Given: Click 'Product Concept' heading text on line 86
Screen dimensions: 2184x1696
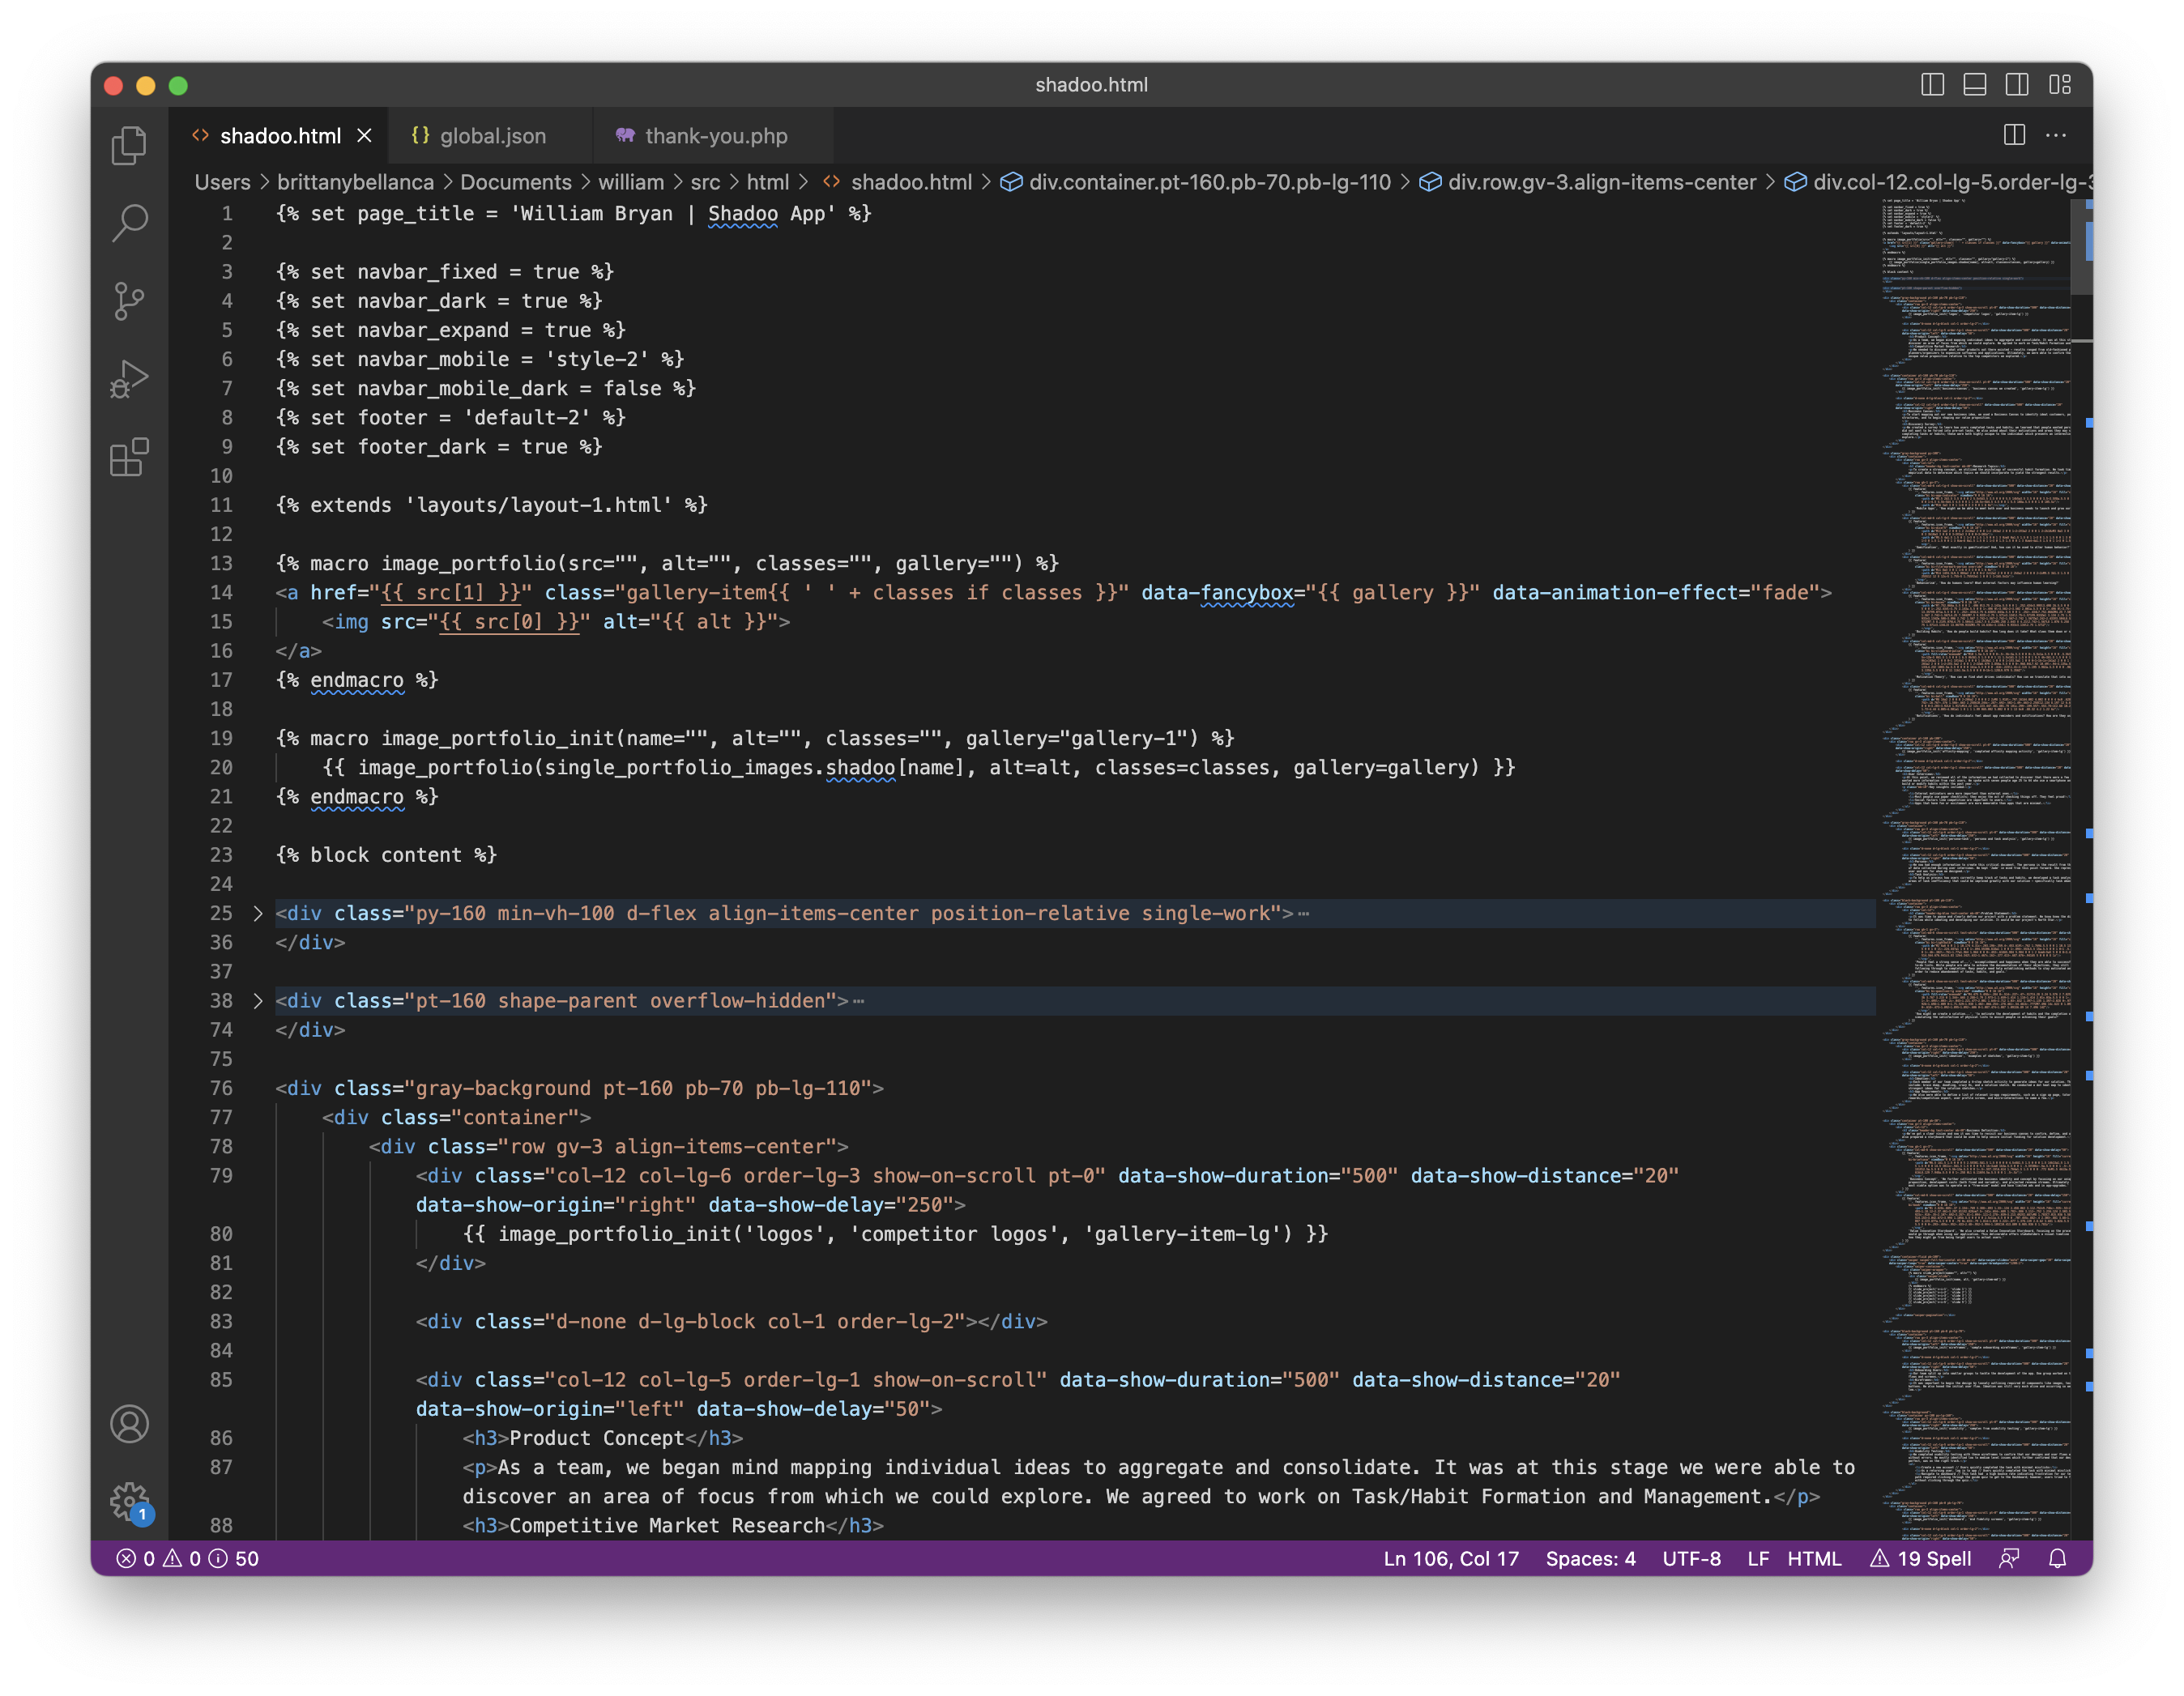Looking at the screenshot, I should [597, 1438].
